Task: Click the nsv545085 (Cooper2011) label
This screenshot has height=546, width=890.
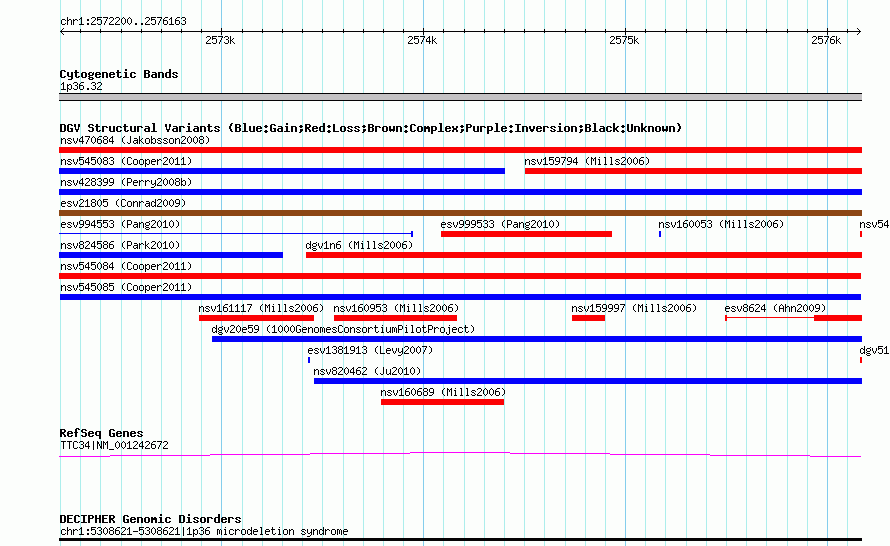Action: click(126, 287)
